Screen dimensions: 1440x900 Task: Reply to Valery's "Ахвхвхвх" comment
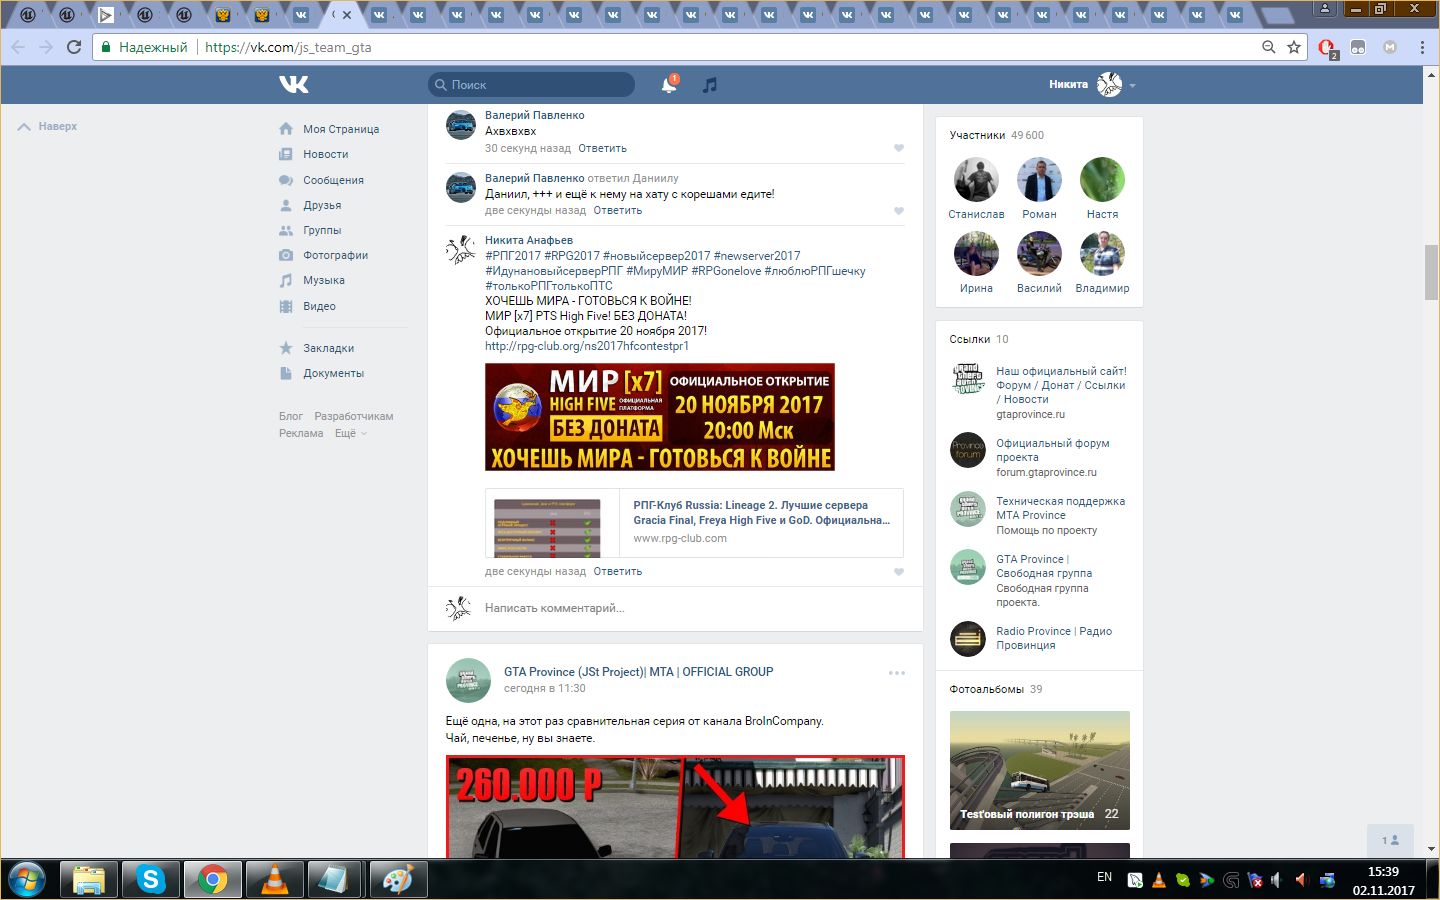[602, 148]
